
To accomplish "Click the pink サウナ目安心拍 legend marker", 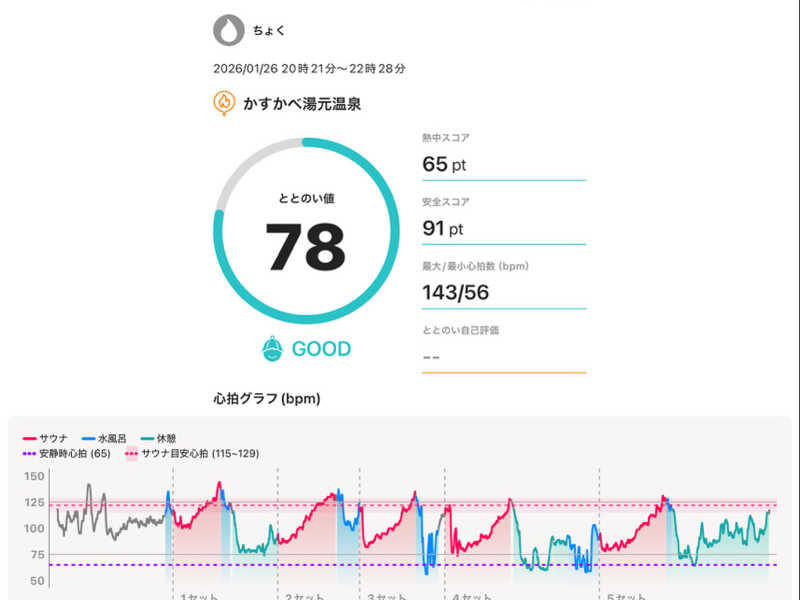I will pyautogui.click(x=131, y=454).
